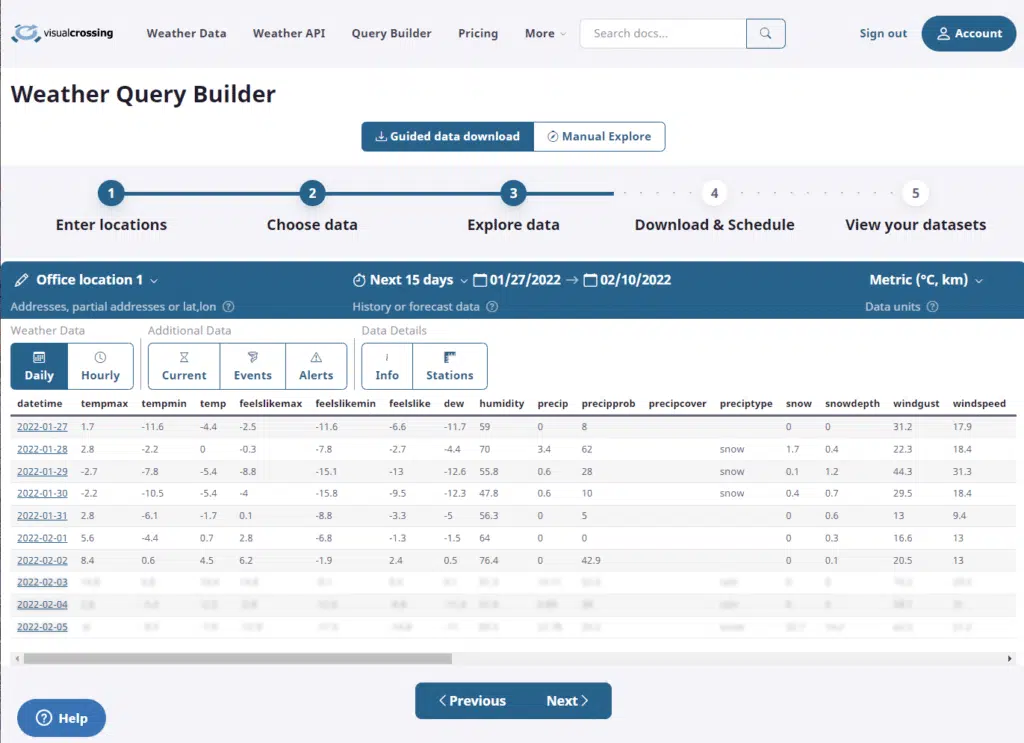The width and height of the screenshot is (1024, 743).
Task: Switch to Hourly weather data
Action: pos(100,366)
